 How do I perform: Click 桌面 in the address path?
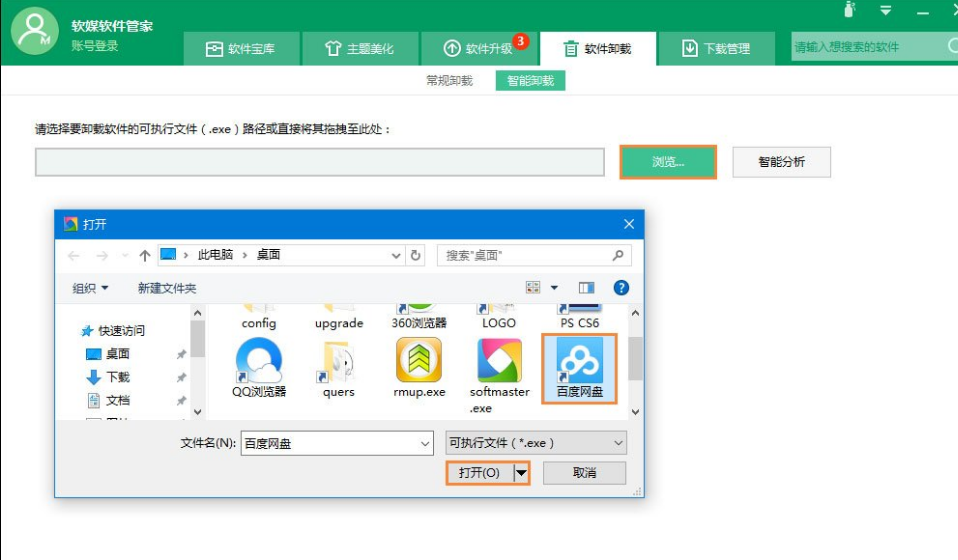[x=268, y=255]
